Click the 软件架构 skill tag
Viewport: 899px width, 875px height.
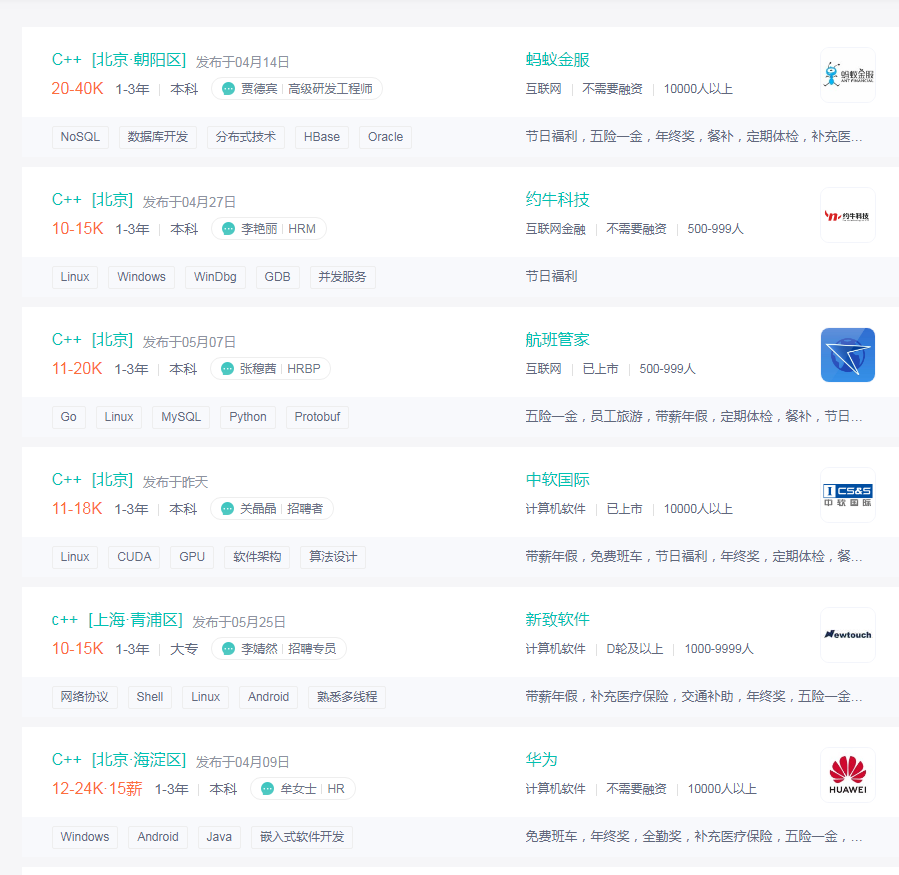tap(257, 557)
